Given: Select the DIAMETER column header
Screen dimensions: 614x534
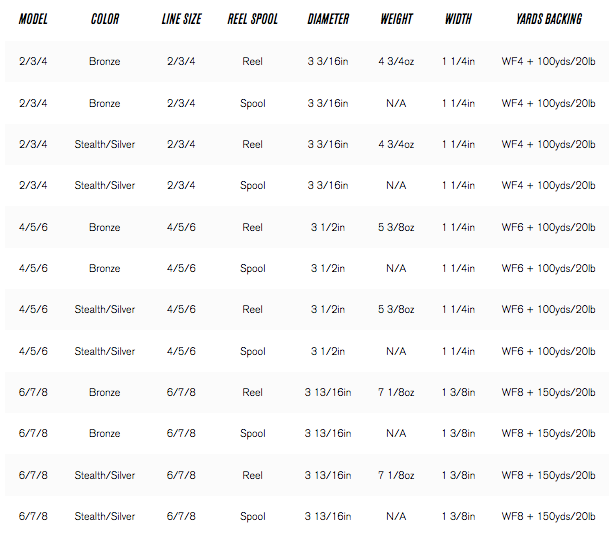Looking at the screenshot, I should [328, 19].
